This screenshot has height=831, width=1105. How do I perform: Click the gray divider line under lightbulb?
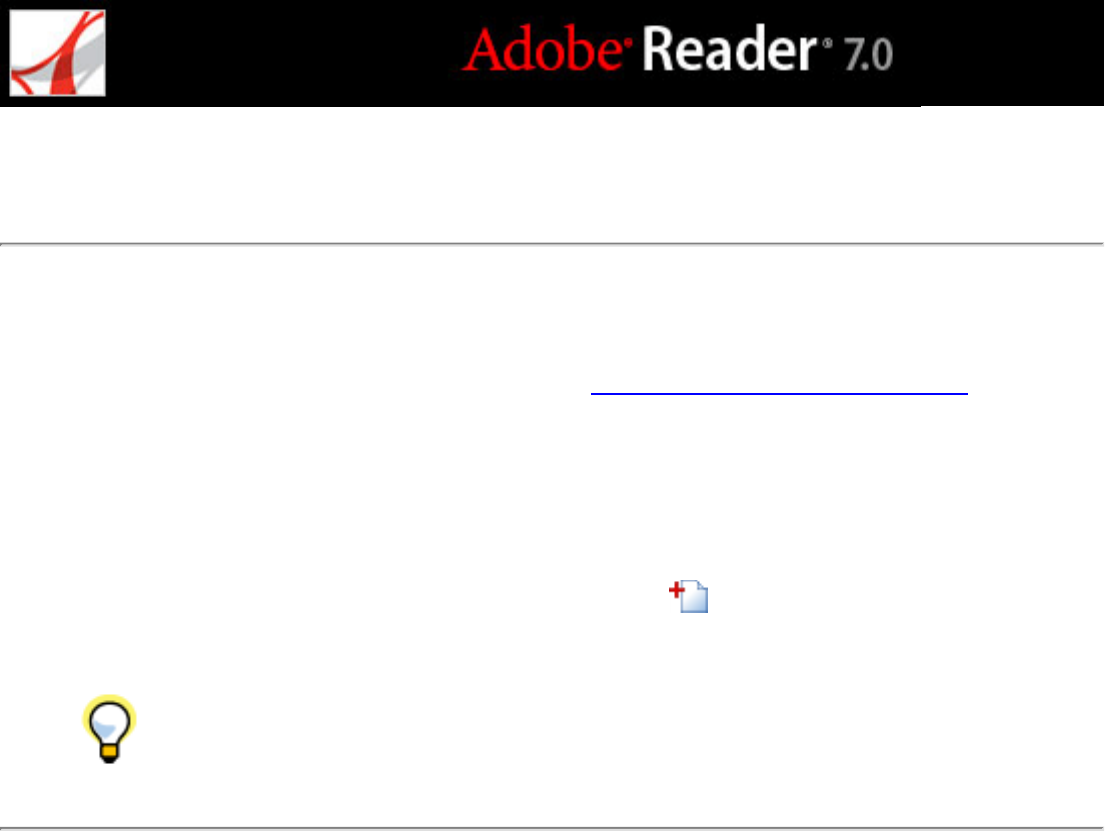(x=552, y=827)
